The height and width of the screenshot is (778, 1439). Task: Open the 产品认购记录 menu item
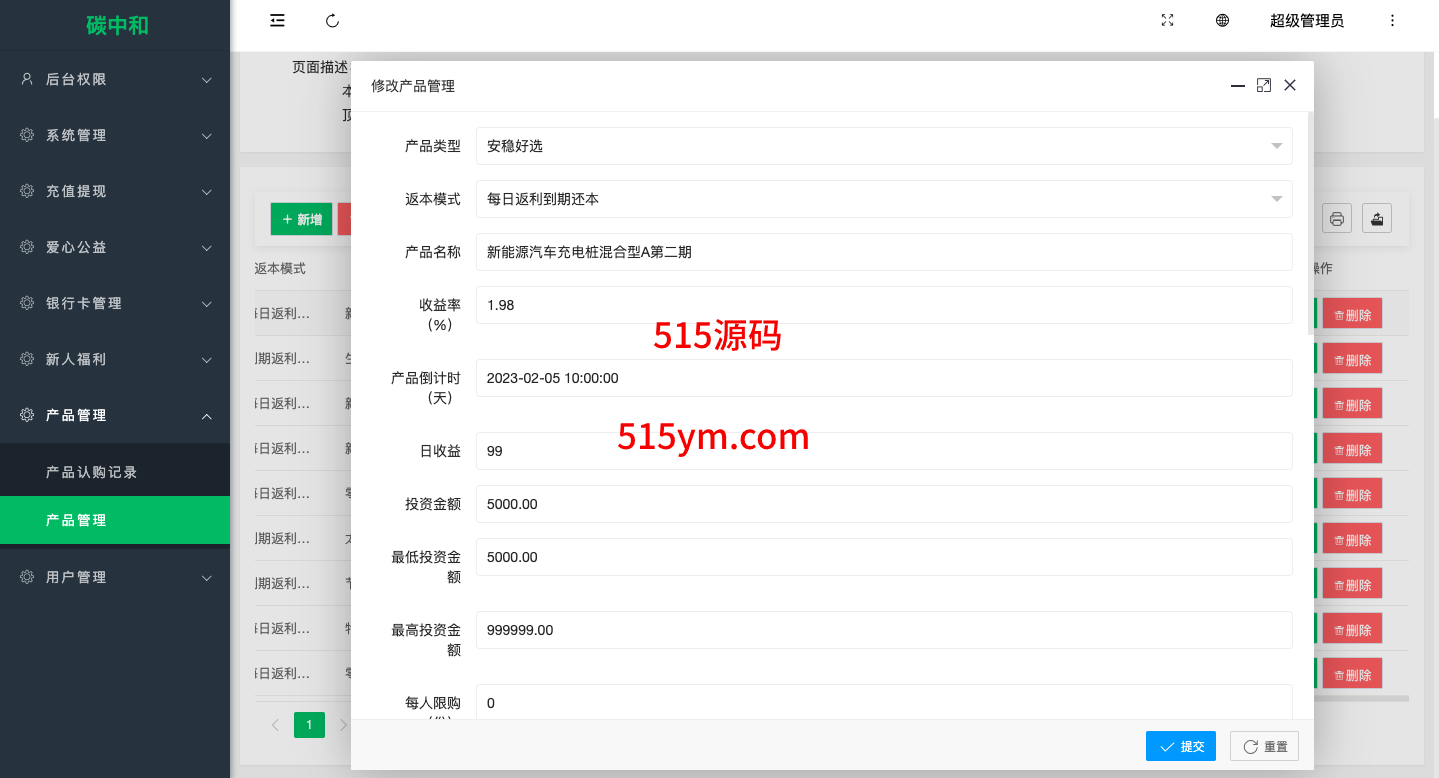[92, 472]
